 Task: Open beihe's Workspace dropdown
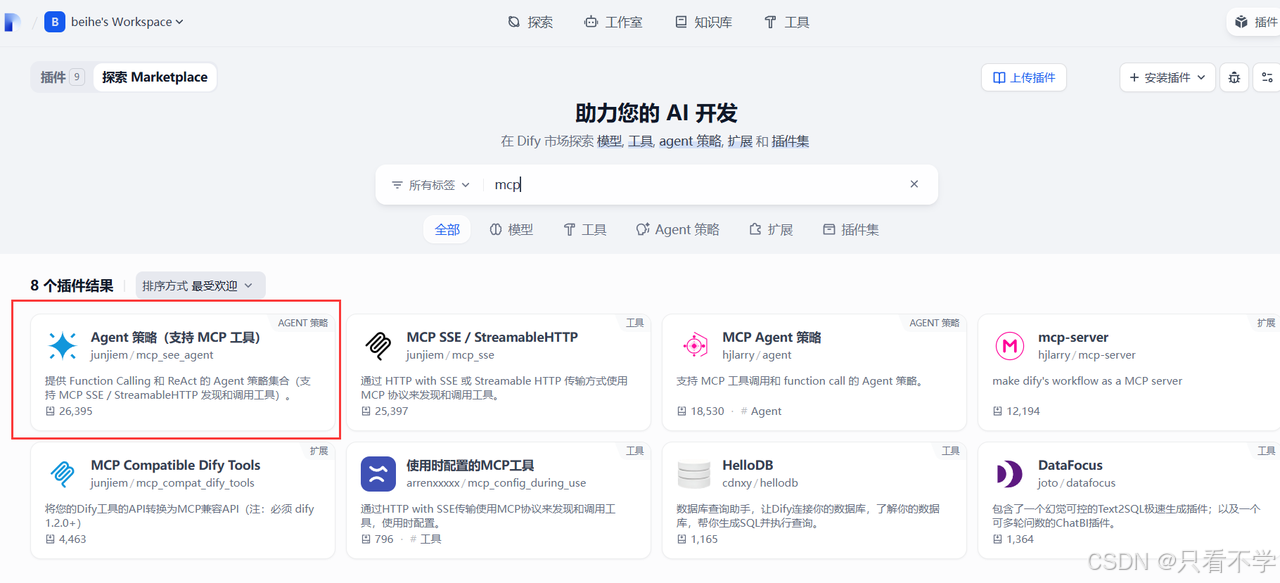point(128,22)
